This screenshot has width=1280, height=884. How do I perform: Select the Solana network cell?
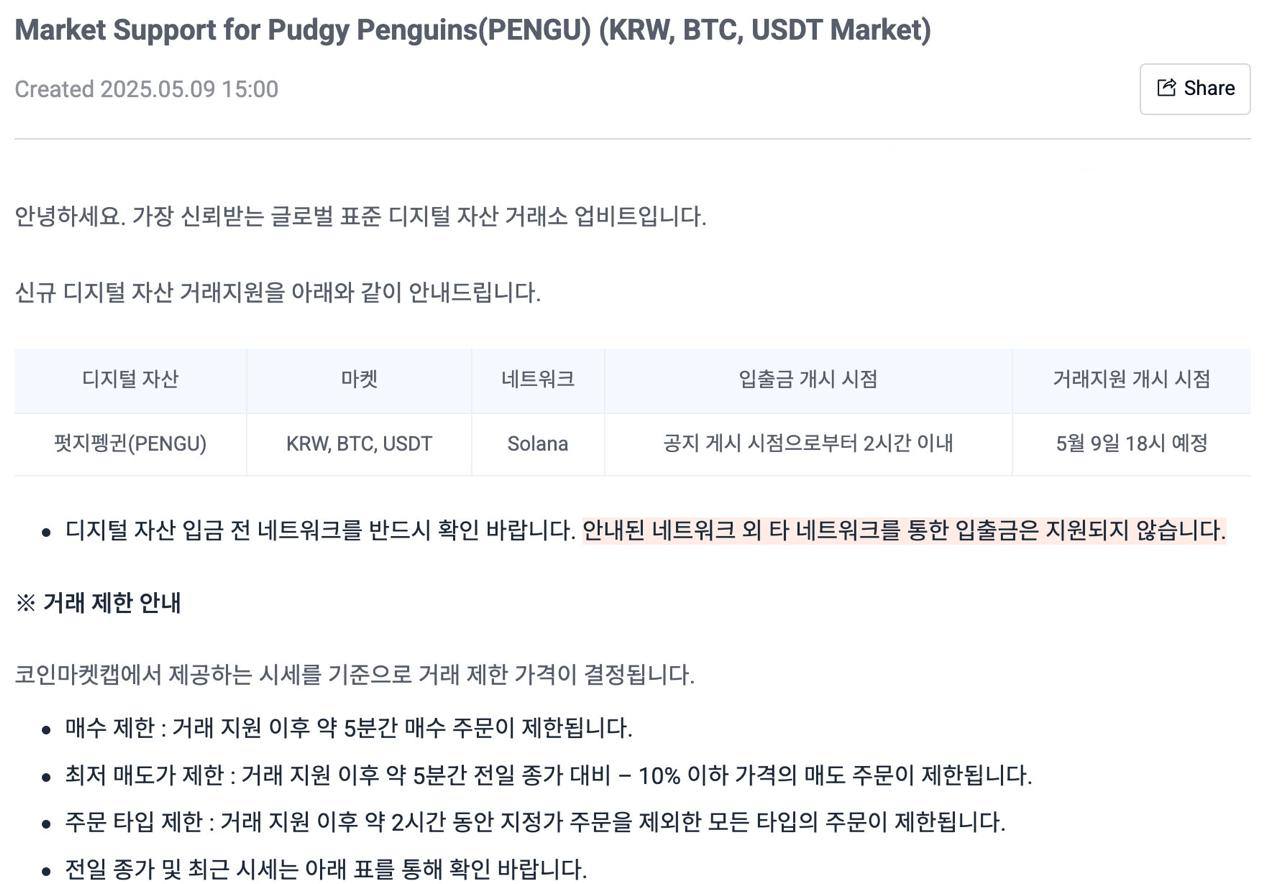point(538,443)
